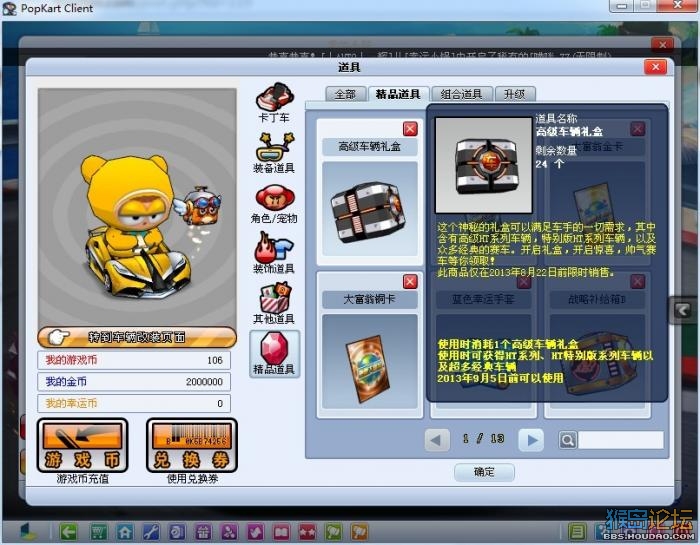Open the 装饰道具 decoration items category

[274, 253]
